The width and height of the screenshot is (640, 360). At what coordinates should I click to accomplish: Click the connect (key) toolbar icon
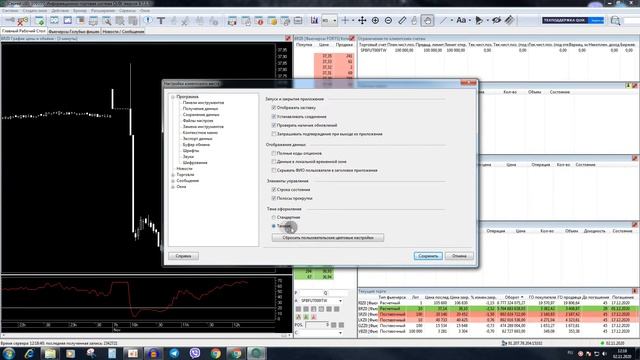coord(9,20)
